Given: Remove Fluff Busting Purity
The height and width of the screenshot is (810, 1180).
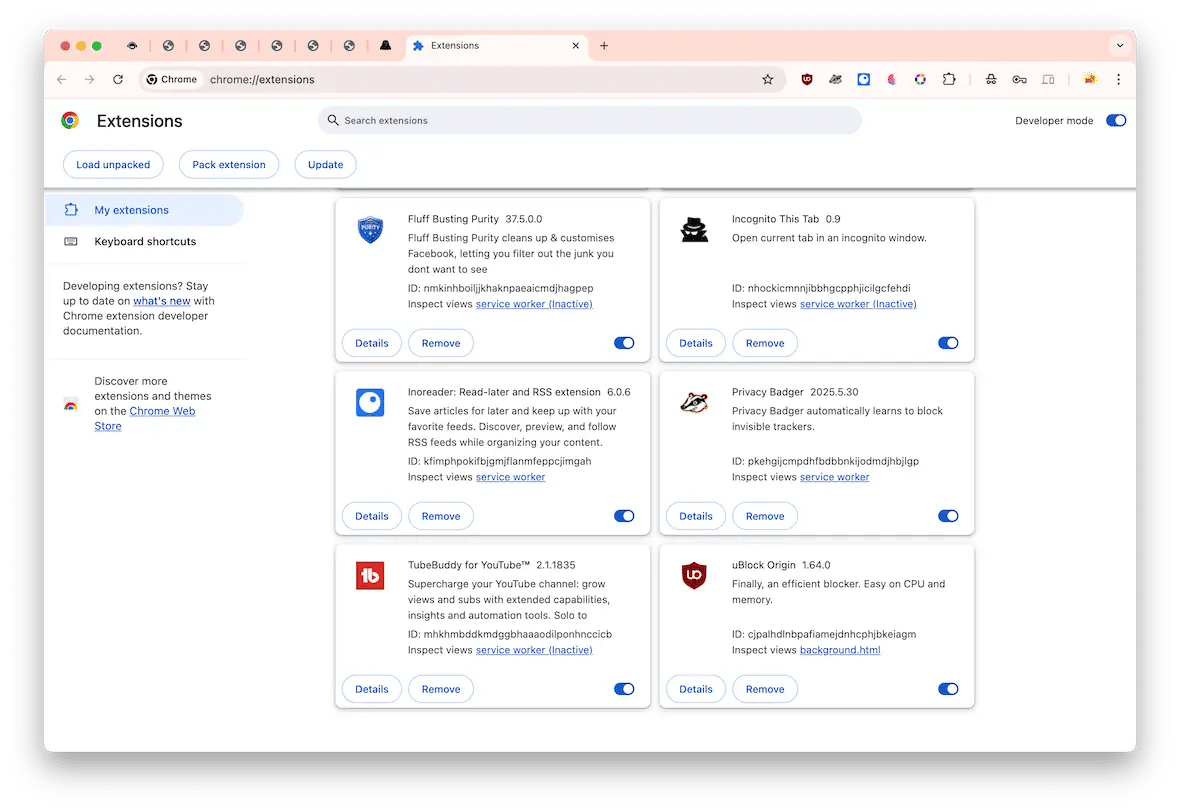Looking at the screenshot, I should (x=441, y=343).
